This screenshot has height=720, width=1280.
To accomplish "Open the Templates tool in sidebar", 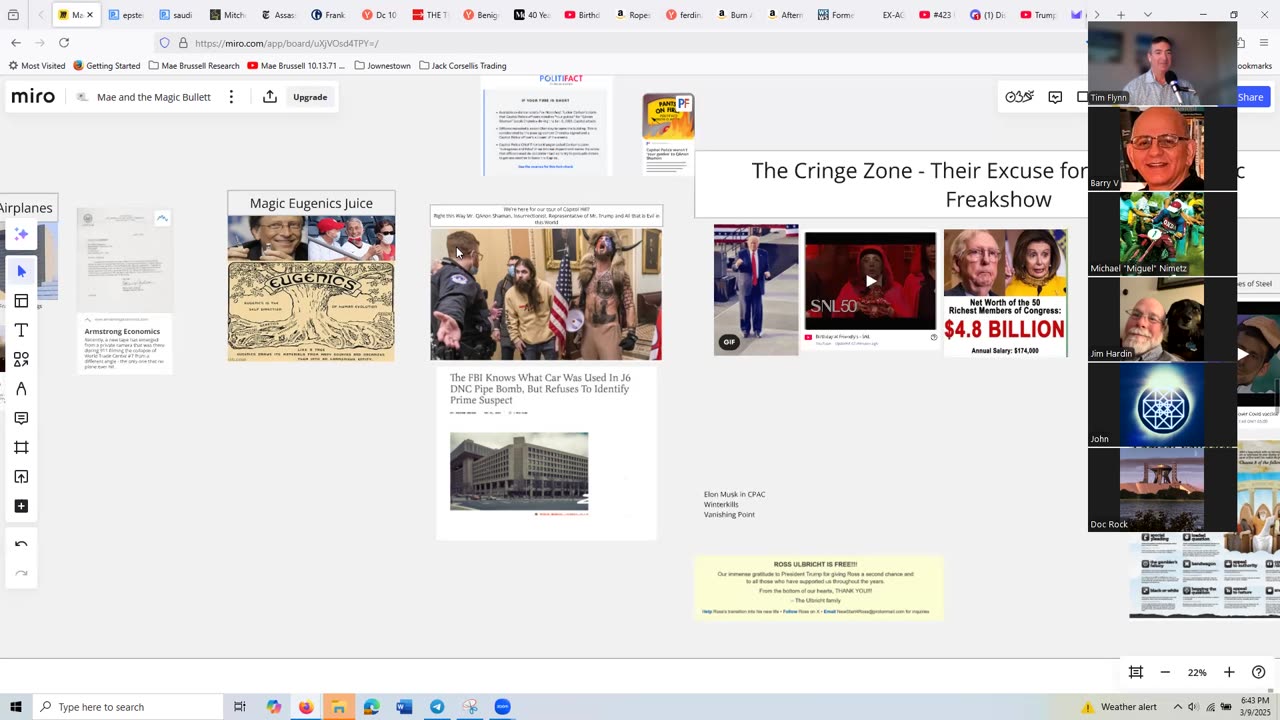I will click(x=21, y=301).
